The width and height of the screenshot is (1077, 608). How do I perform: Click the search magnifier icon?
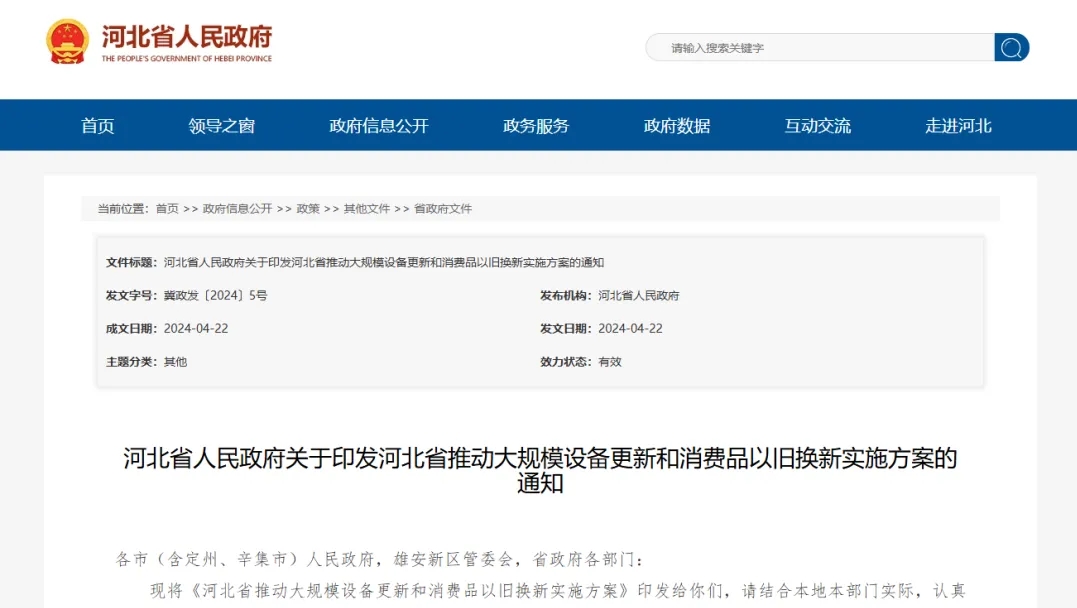[x=1011, y=47]
